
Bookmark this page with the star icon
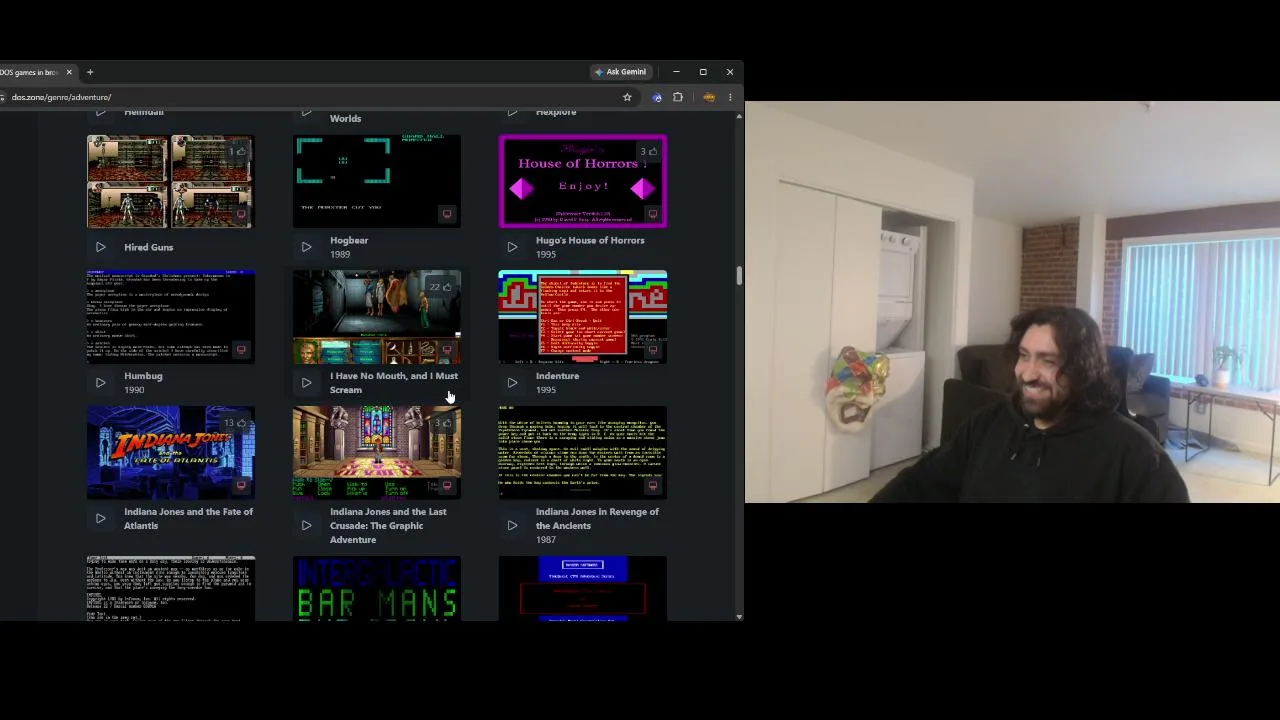point(627,97)
